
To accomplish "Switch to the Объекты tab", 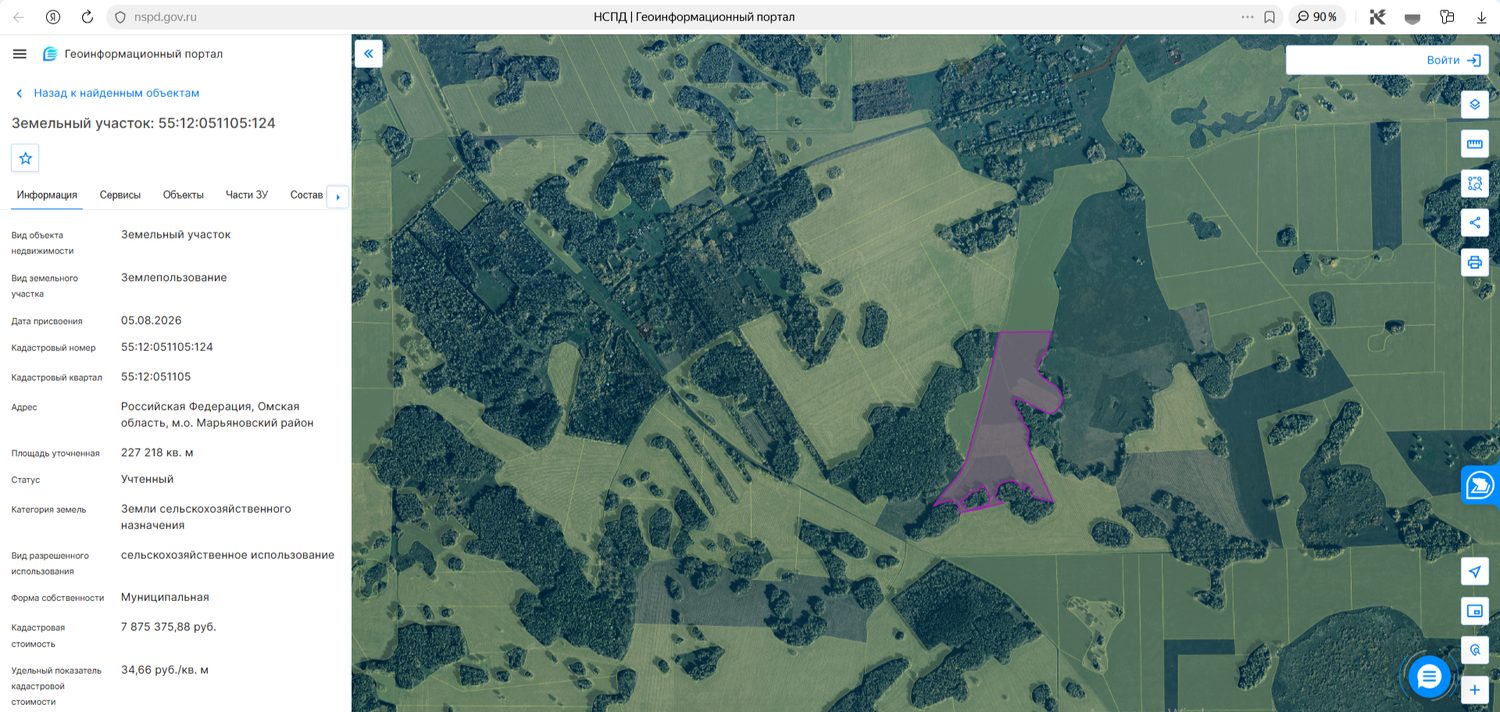I will pyautogui.click(x=183, y=195).
